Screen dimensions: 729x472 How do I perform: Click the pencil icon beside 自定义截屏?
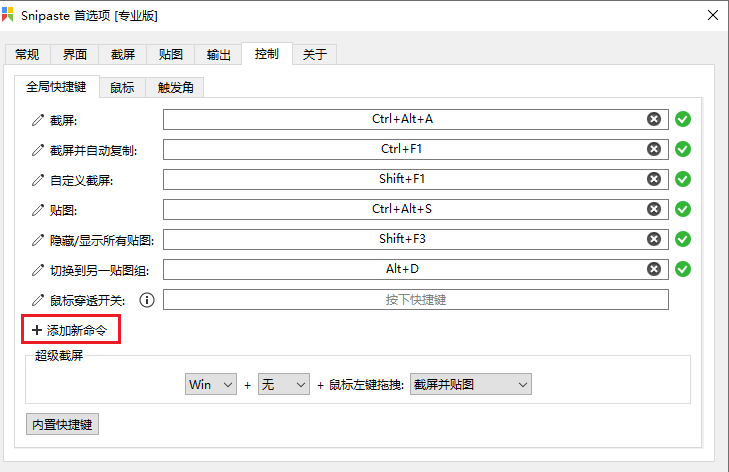(x=38, y=180)
